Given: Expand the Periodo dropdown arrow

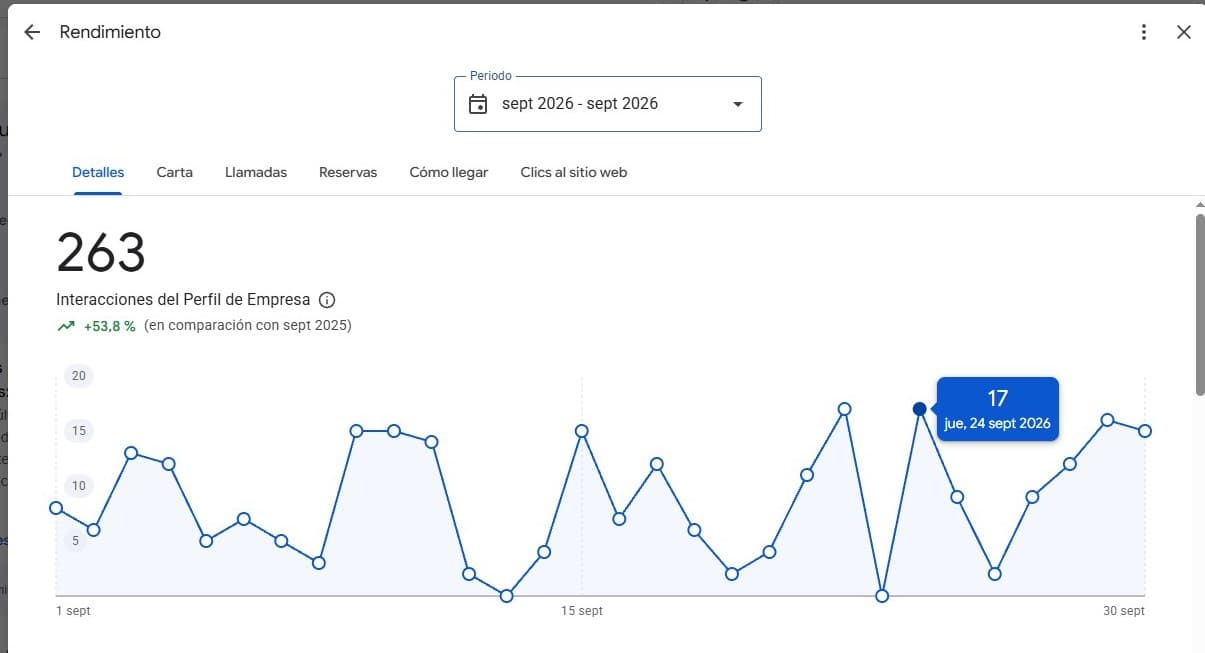Looking at the screenshot, I should pyautogui.click(x=738, y=104).
